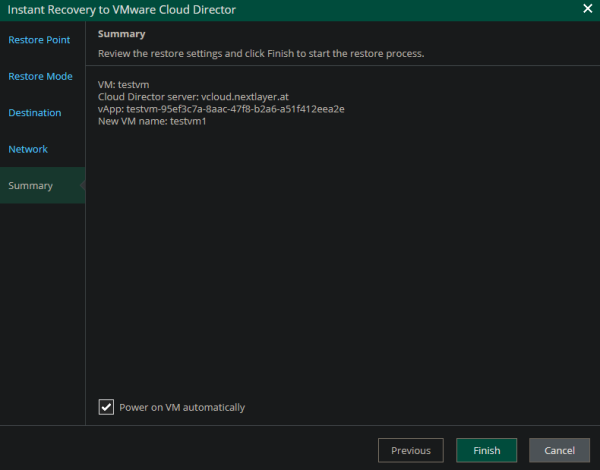The height and width of the screenshot is (470, 600).
Task: Click the 'New VM name: testvm1' line
Action: [152, 121]
